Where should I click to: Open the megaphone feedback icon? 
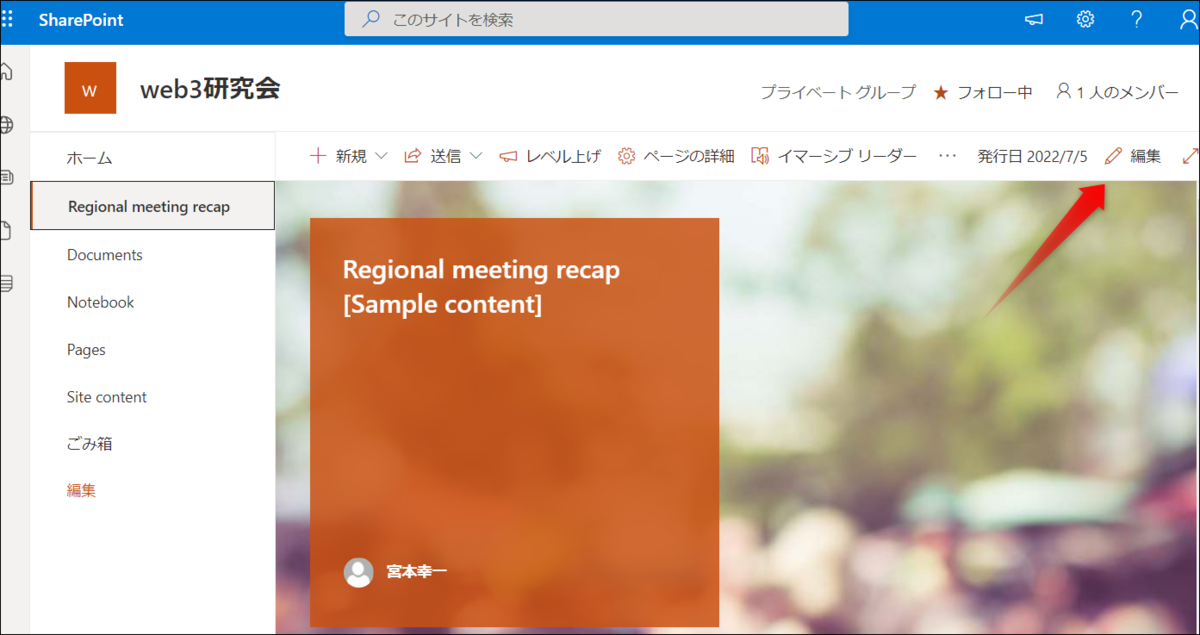coord(1035,20)
